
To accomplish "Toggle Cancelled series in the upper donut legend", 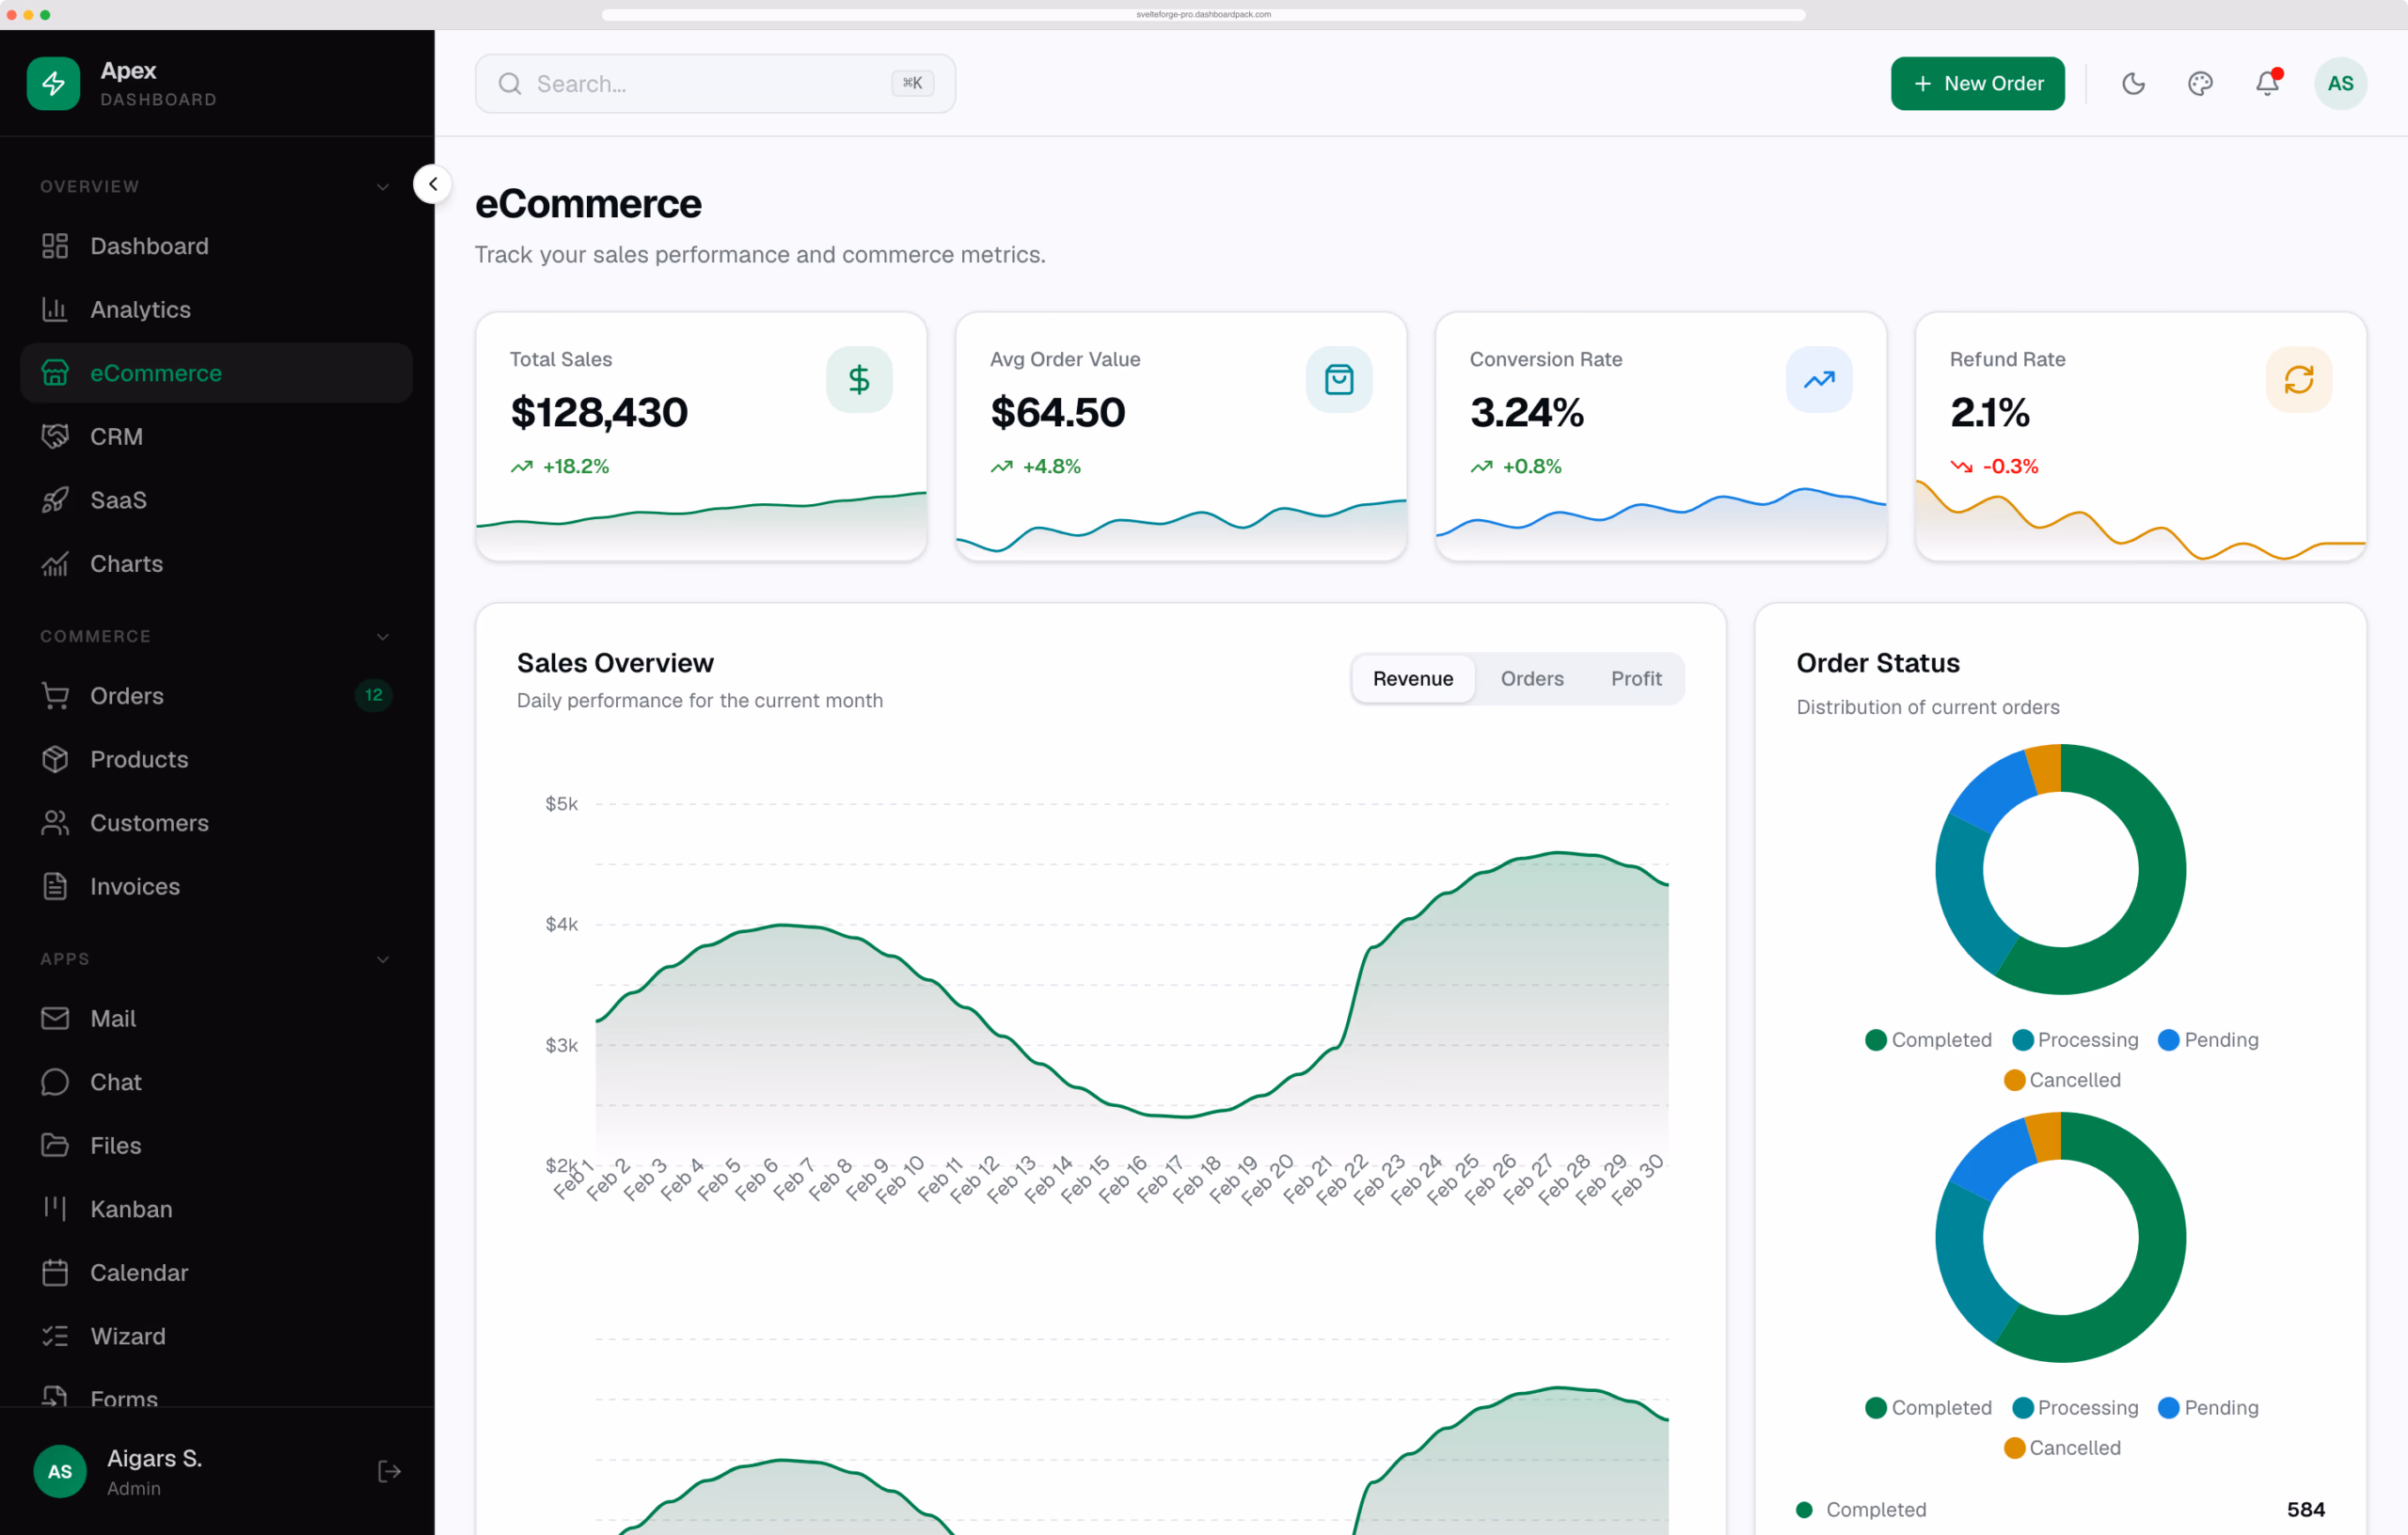I will [2062, 1080].
